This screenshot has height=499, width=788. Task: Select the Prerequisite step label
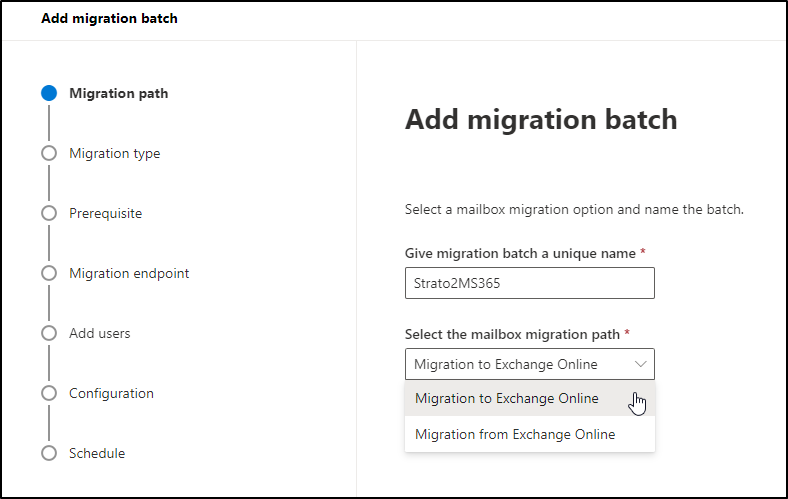point(106,214)
